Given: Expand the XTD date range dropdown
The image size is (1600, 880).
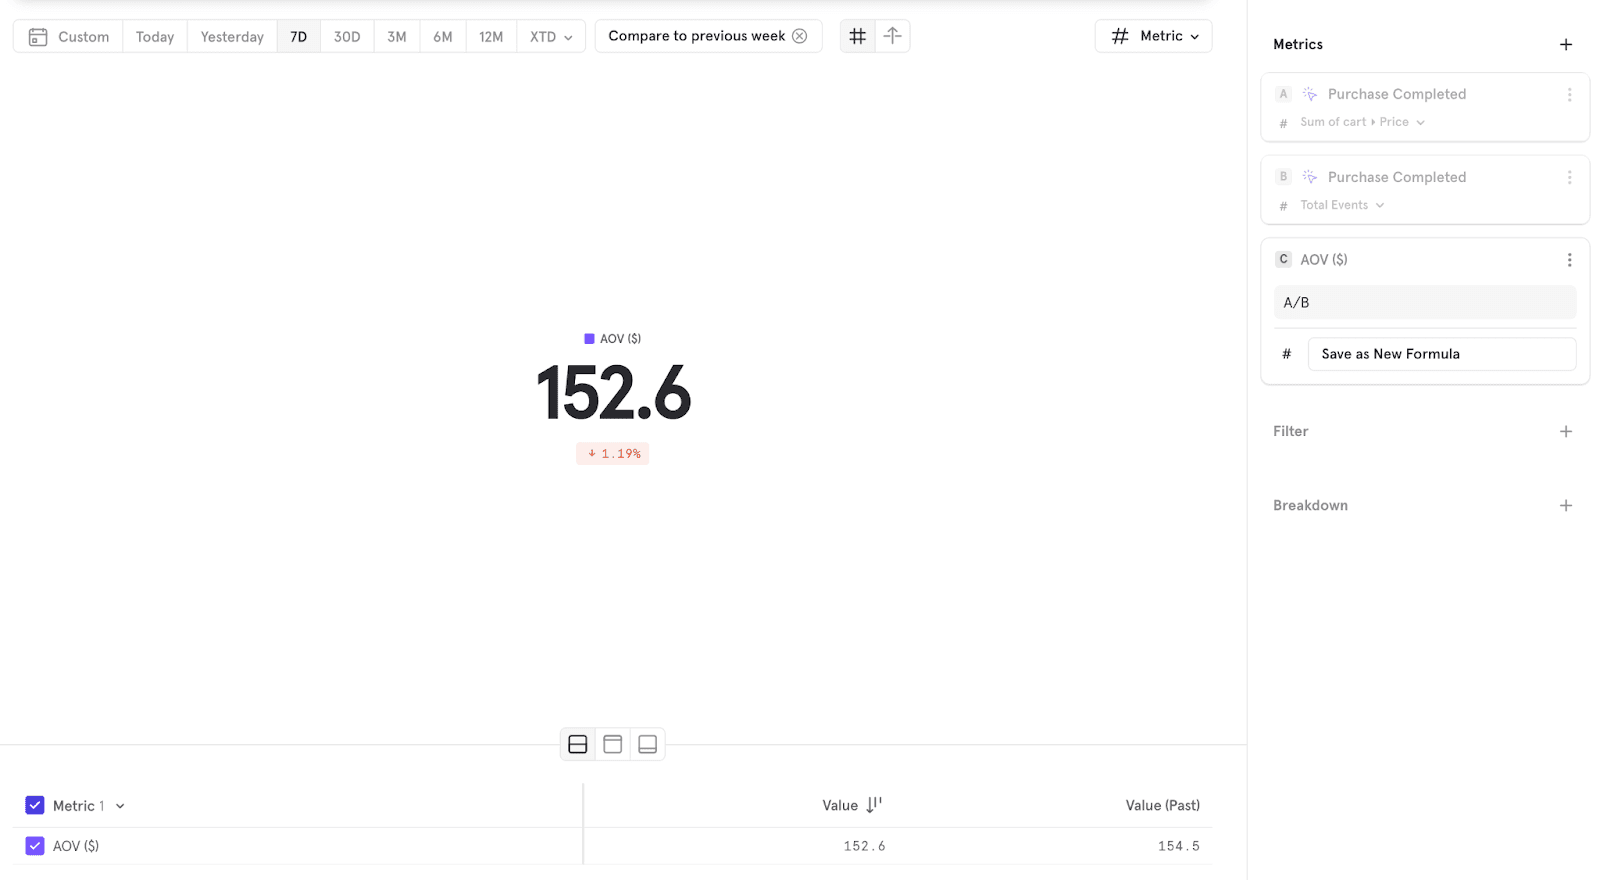Looking at the screenshot, I should (x=551, y=37).
